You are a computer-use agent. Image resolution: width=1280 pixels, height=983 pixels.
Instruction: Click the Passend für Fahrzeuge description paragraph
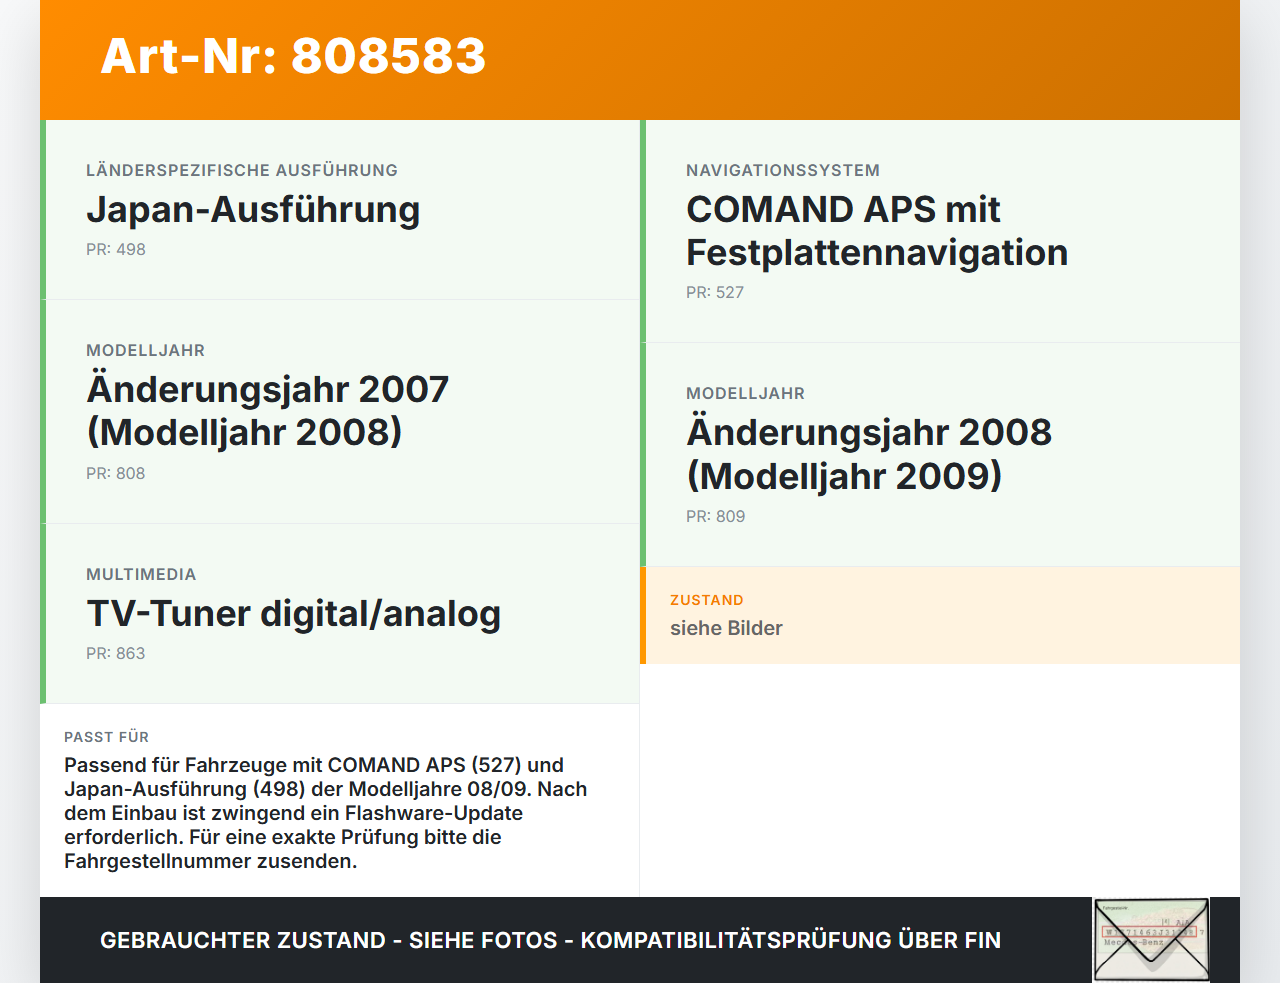tap(326, 813)
